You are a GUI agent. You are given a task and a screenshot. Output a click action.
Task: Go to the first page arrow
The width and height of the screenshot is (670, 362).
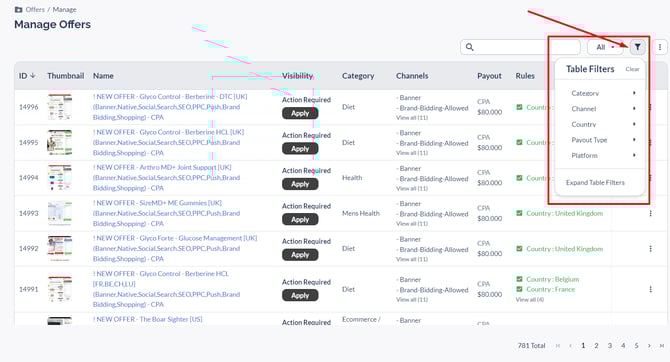(x=558, y=346)
